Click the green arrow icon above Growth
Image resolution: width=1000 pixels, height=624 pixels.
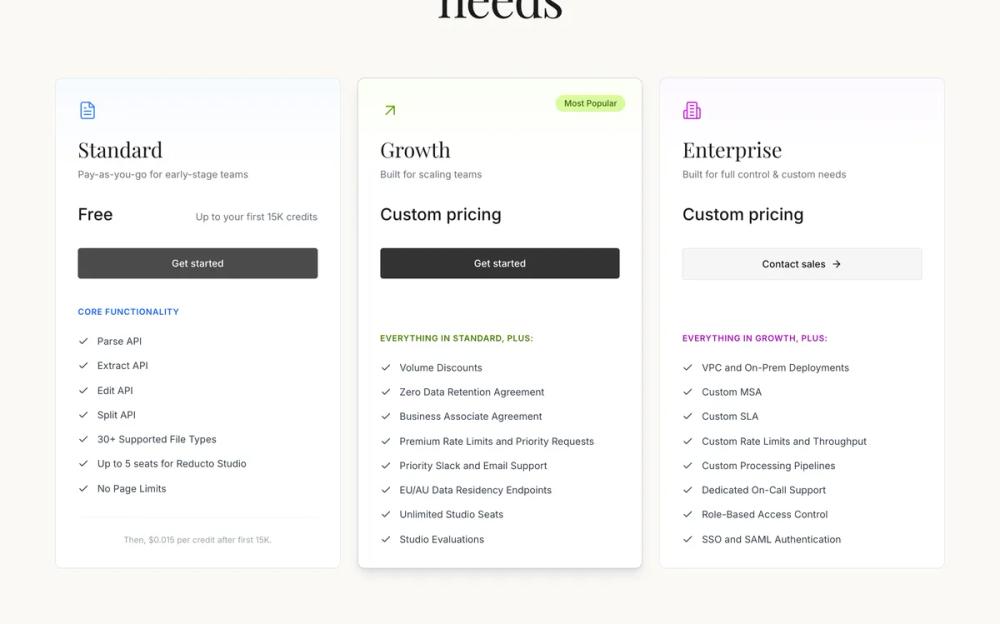pos(388,110)
